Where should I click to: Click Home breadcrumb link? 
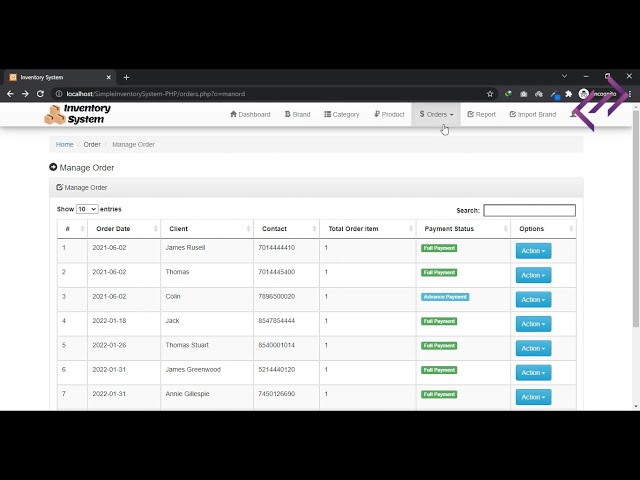click(x=64, y=144)
